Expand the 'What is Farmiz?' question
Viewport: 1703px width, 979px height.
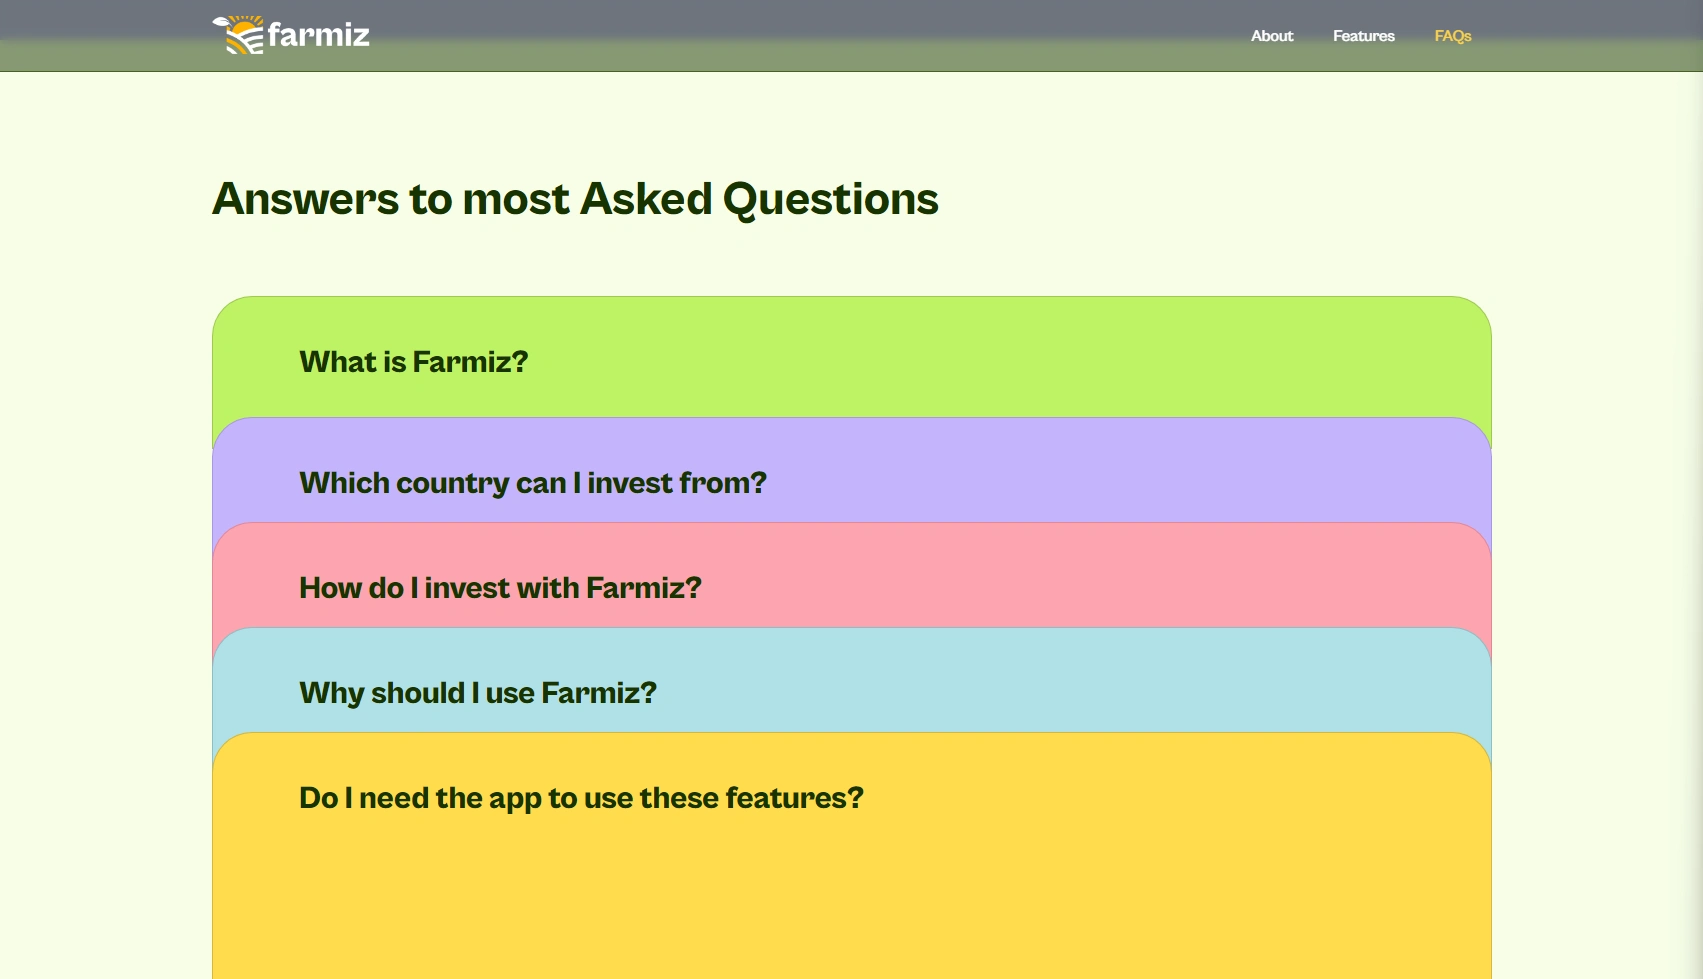pos(851,358)
